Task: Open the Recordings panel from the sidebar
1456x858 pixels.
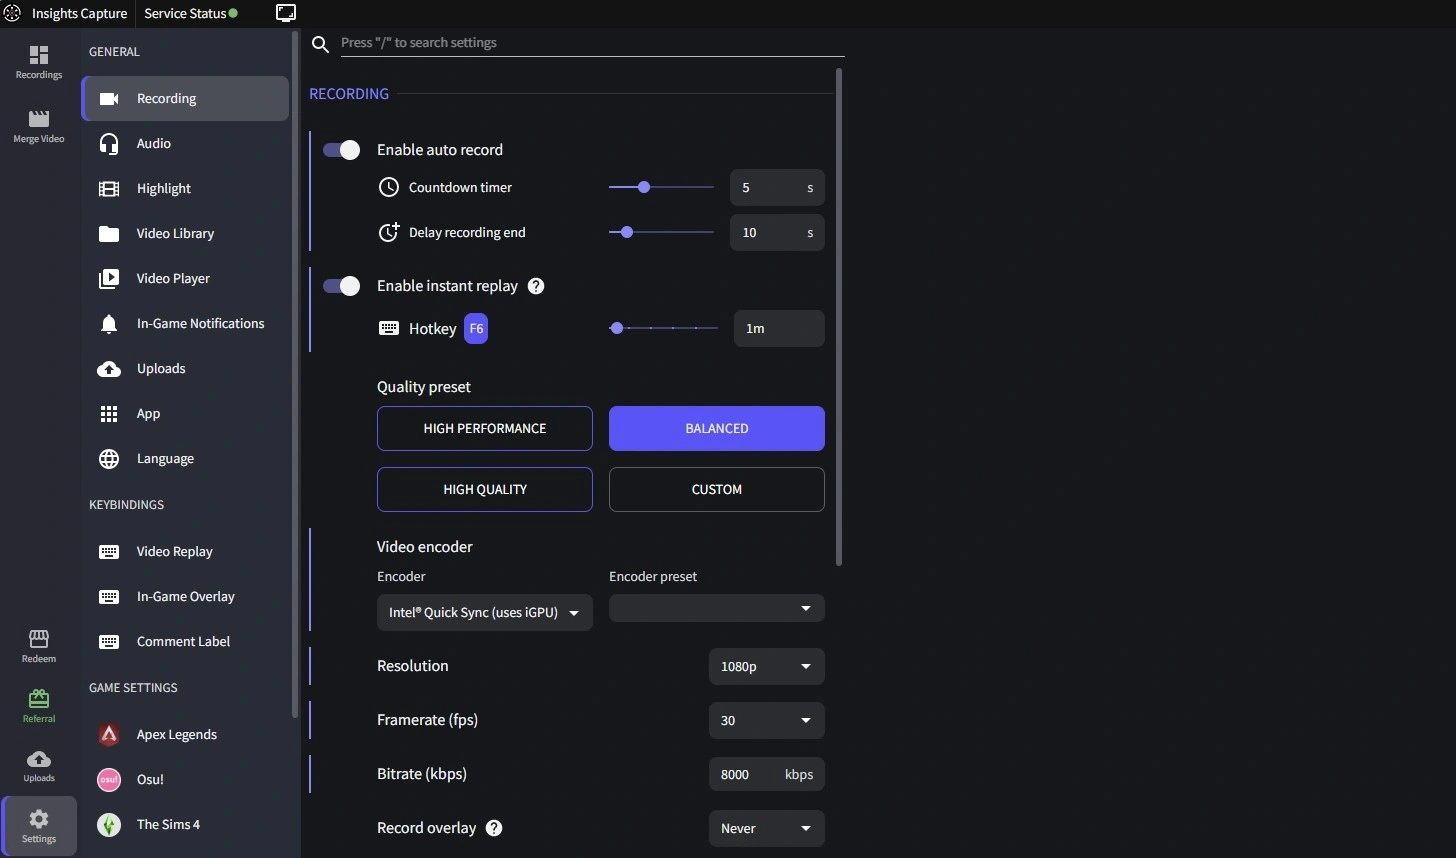Action: tap(38, 62)
